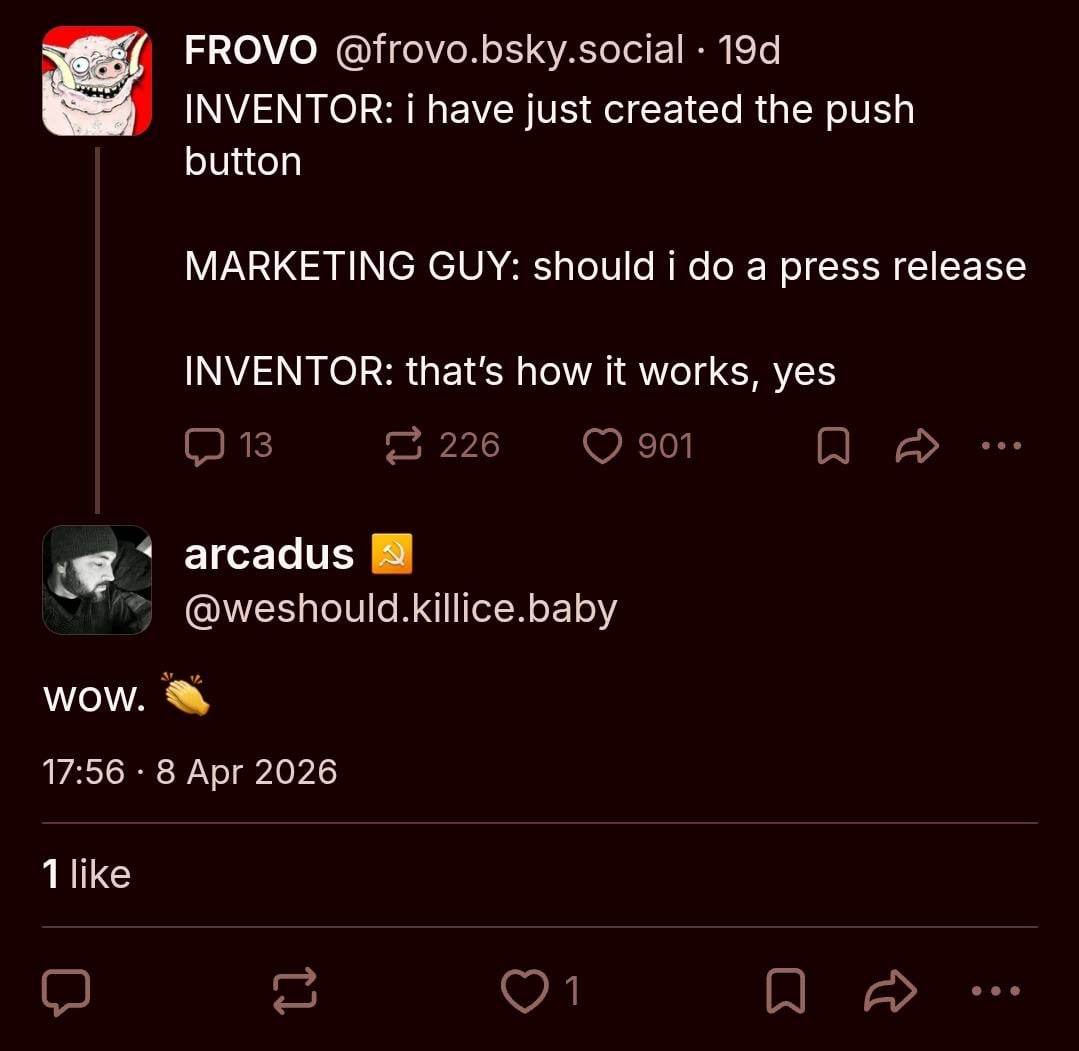1079x1051 pixels.
Task: View the 1 like list
Action: [87, 875]
